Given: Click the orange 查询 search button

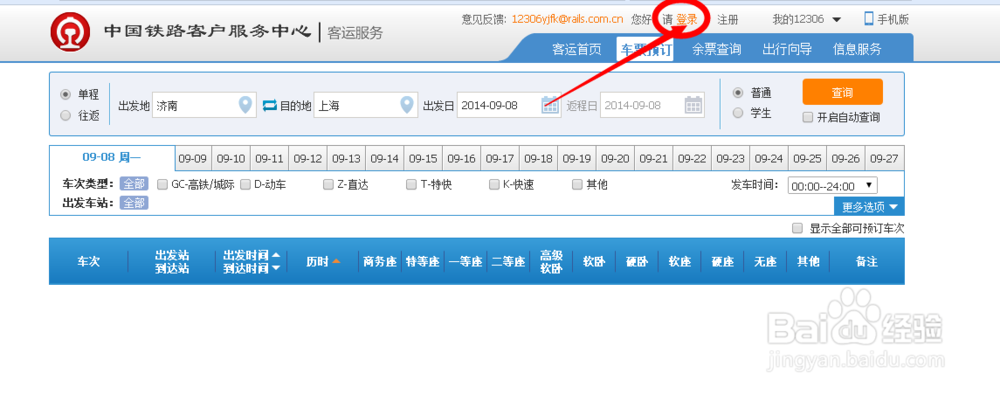Looking at the screenshot, I should pos(842,92).
